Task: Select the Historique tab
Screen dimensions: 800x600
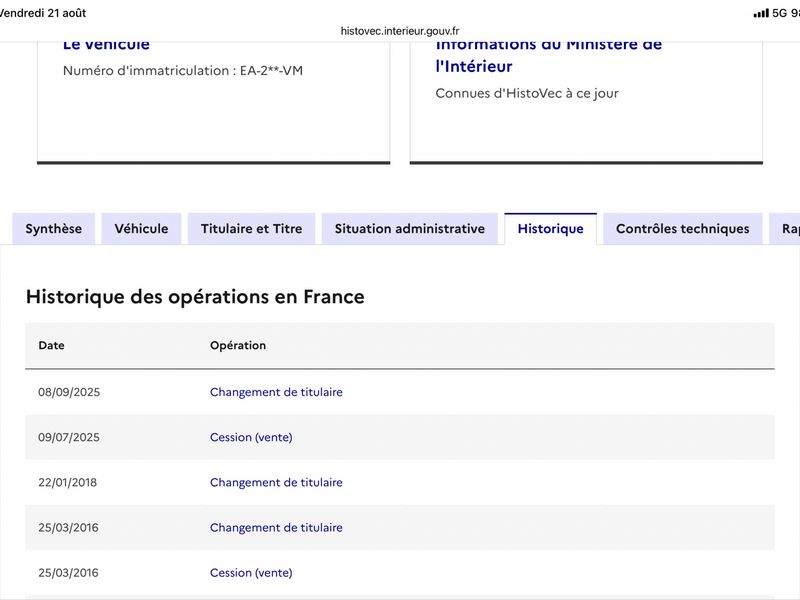Action: pos(551,229)
